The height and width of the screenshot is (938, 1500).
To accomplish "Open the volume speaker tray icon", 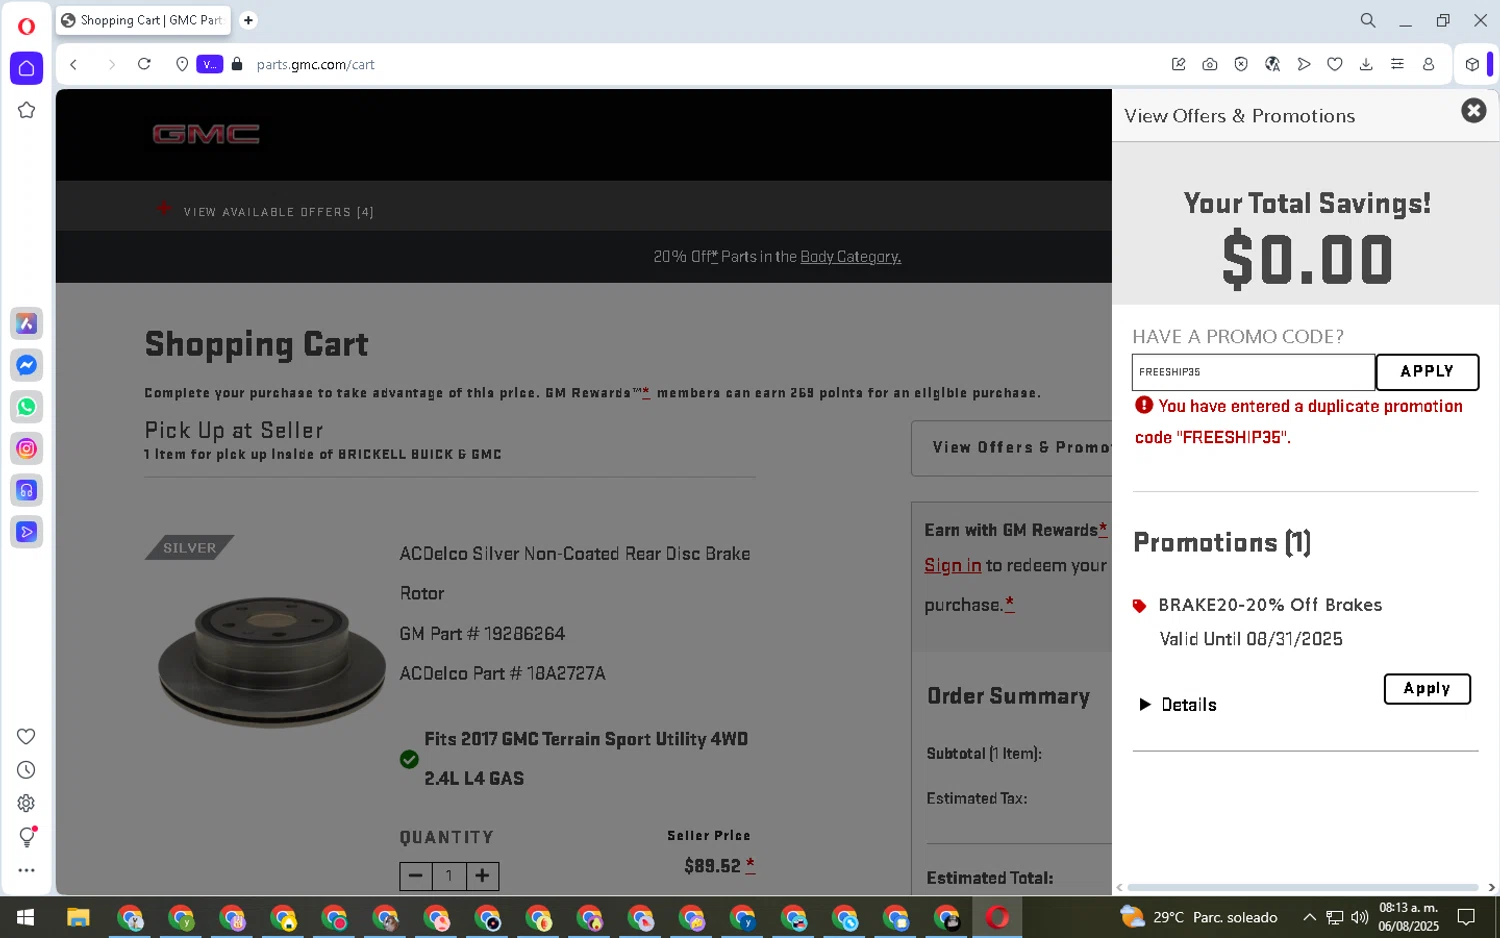I will coord(1359,917).
